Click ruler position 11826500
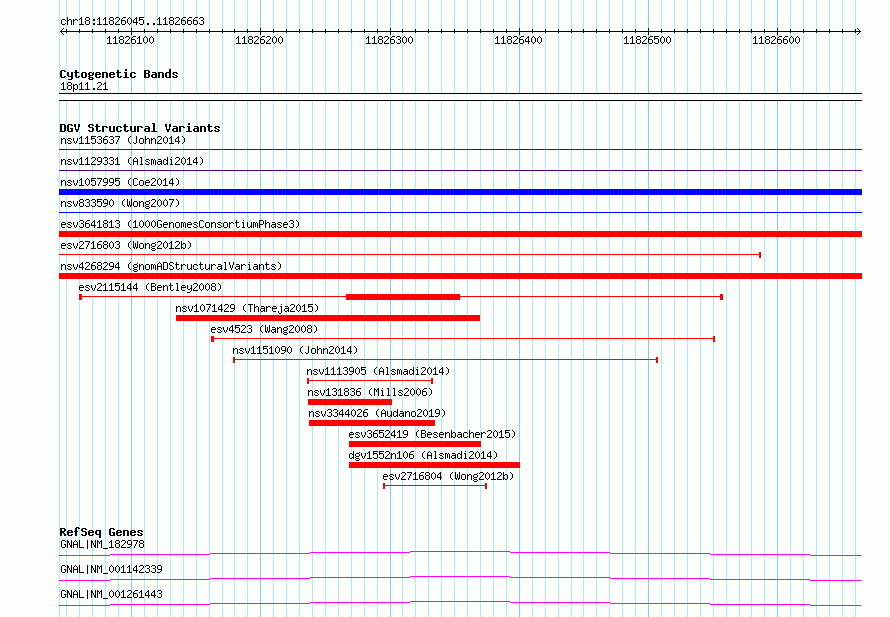The width and height of the screenshot is (890, 617). pyautogui.click(x=647, y=40)
